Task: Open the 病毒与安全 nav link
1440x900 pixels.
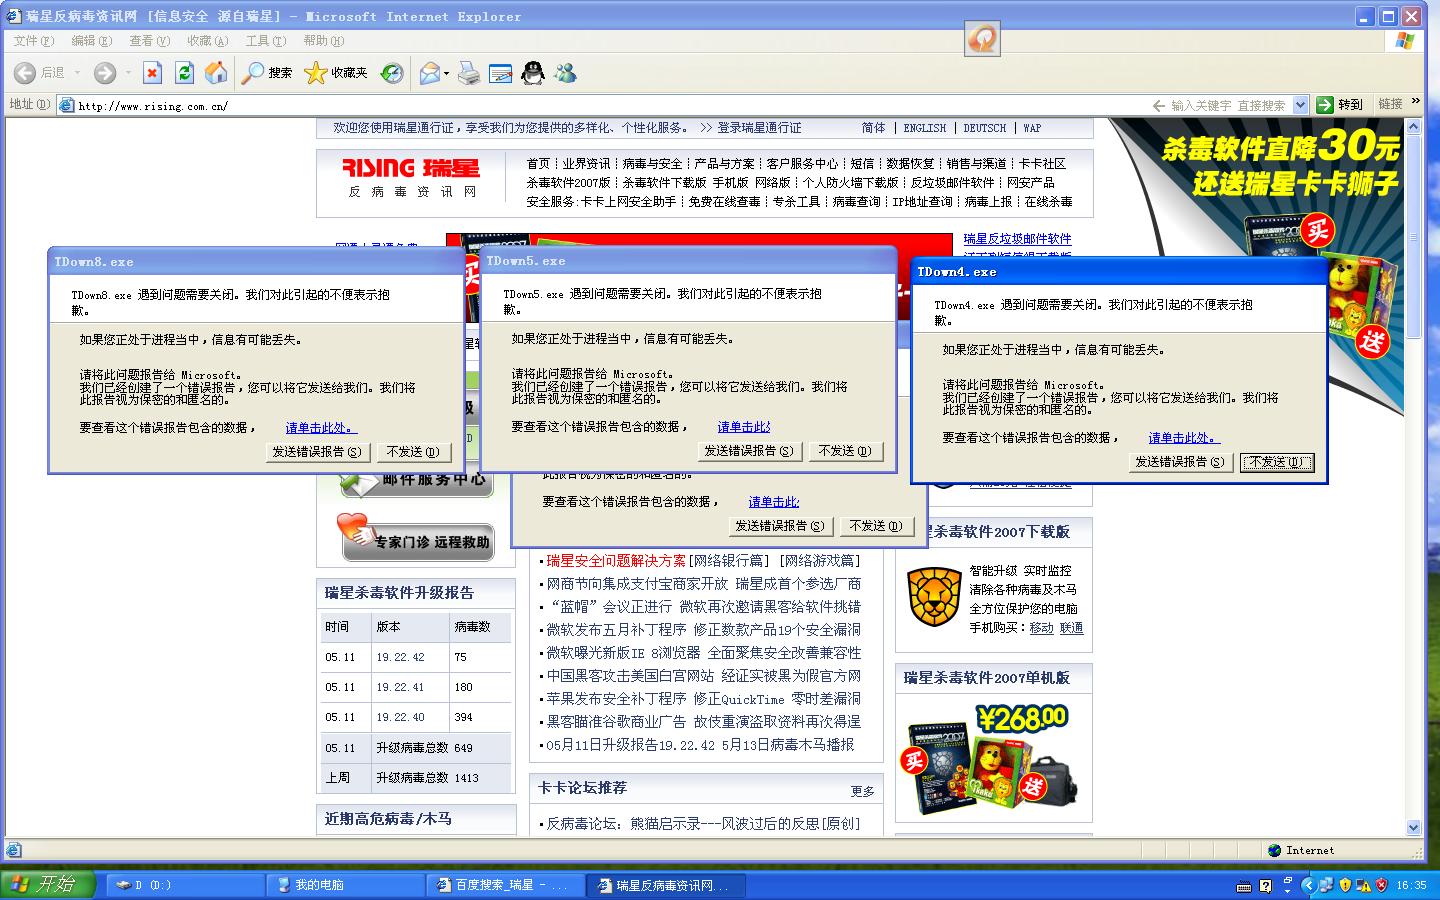Action: pos(652,164)
